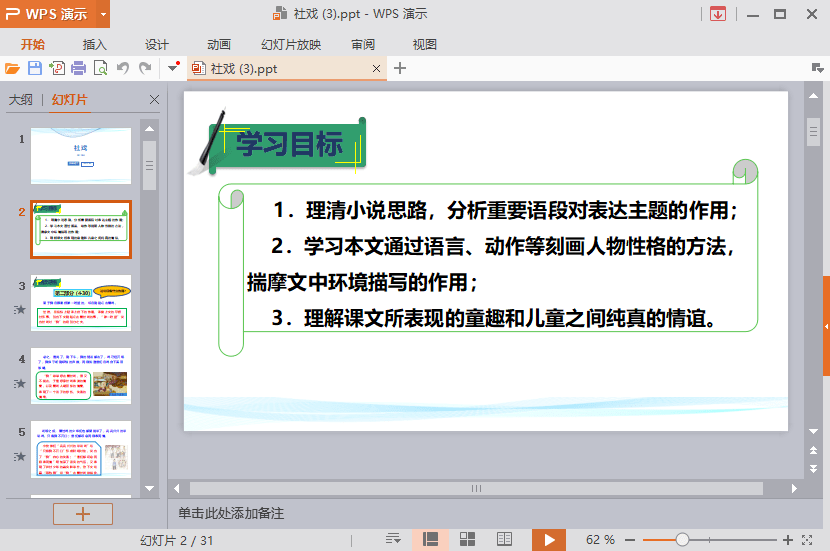Undo the last action
Image resolution: width=830 pixels, height=551 pixels.
point(123,68)
